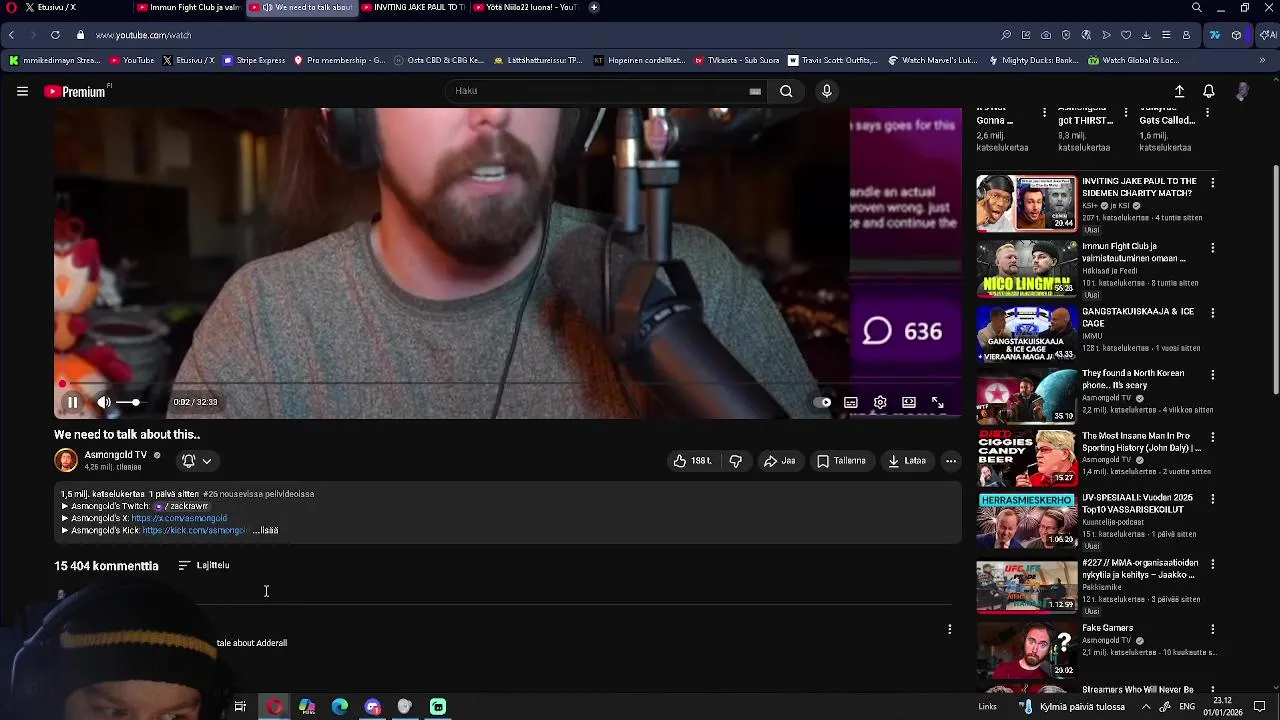The image size is (1280, 720).
Task: Open the page scrollbar thumb
Action: (1274, 278)
